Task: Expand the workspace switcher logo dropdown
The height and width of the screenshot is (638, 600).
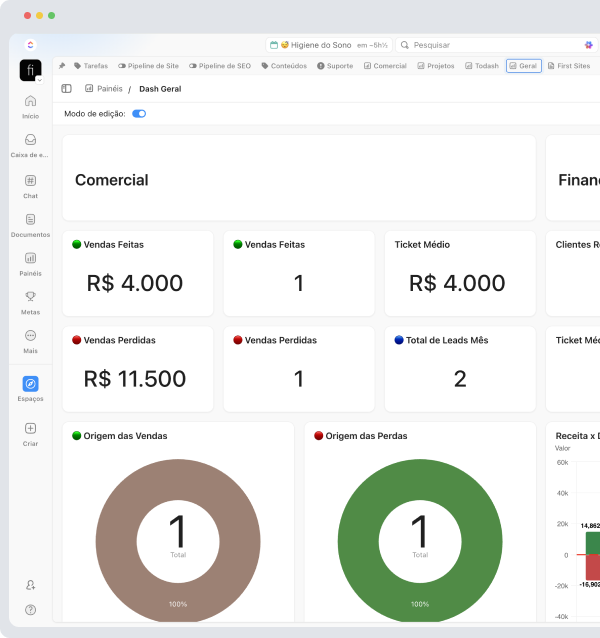Action: (x=30, y=70)
